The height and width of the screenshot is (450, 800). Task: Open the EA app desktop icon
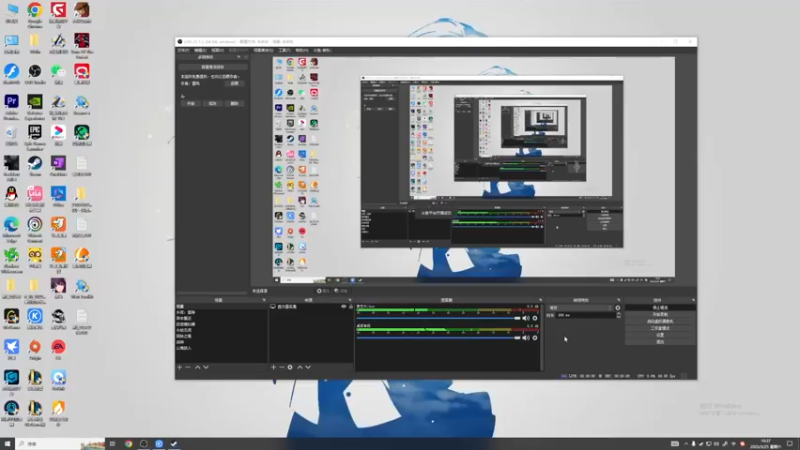pyautogui.click(x=58, y=350)
